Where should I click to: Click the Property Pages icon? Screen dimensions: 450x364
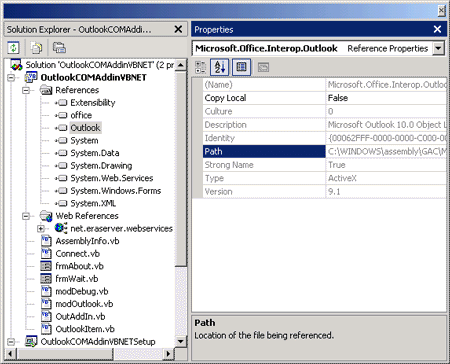click(x=263, y=67)
